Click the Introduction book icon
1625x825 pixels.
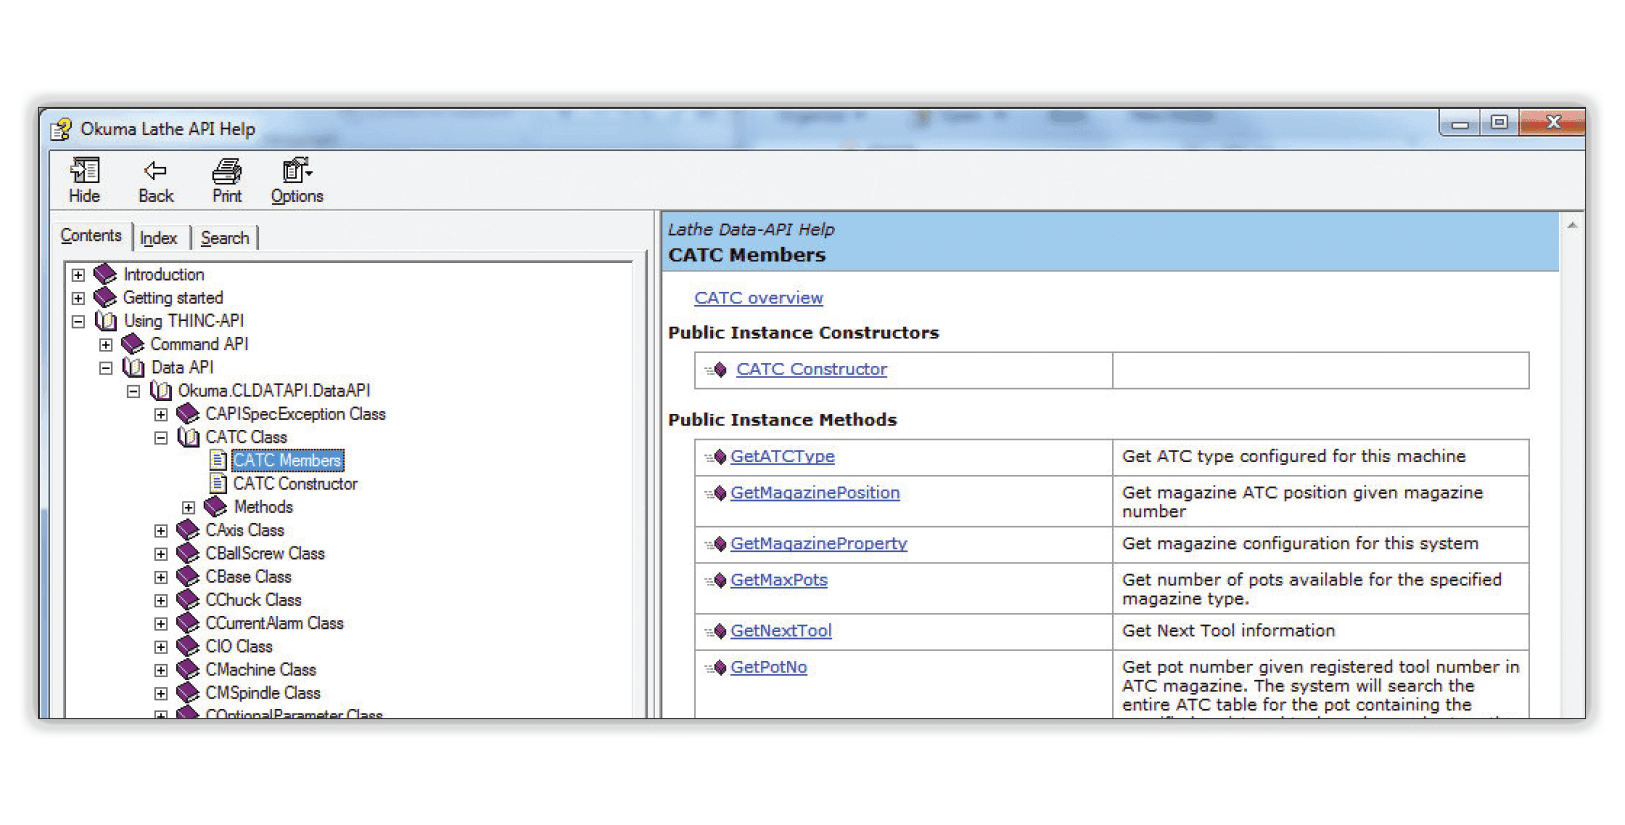[105, 274]
